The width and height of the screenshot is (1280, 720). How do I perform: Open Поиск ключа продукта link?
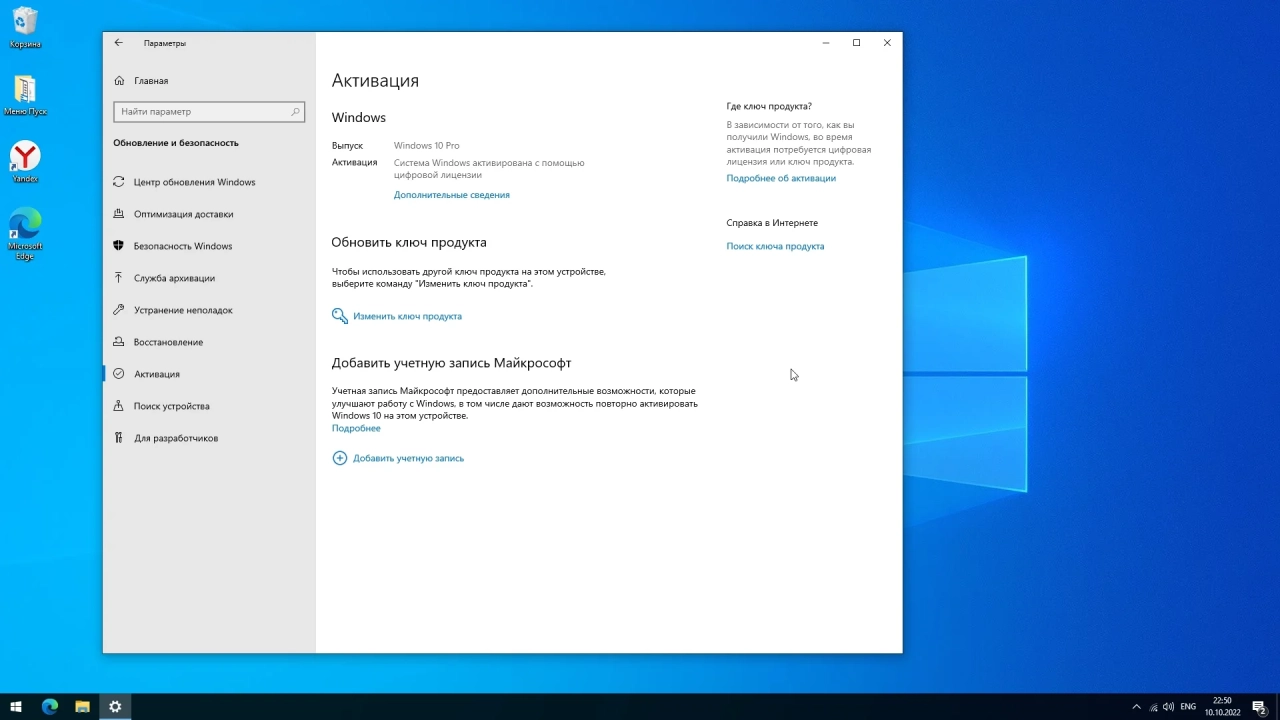tap(775, 246)
